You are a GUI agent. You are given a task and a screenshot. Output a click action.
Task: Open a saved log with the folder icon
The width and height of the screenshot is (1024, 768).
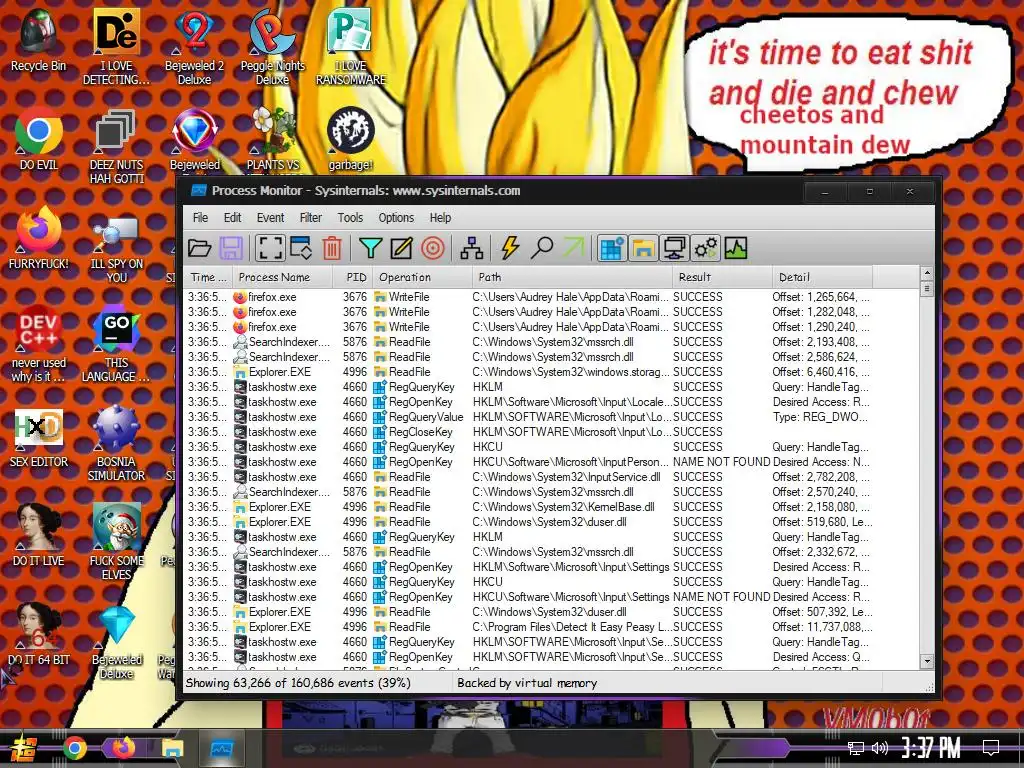point(200,248)
